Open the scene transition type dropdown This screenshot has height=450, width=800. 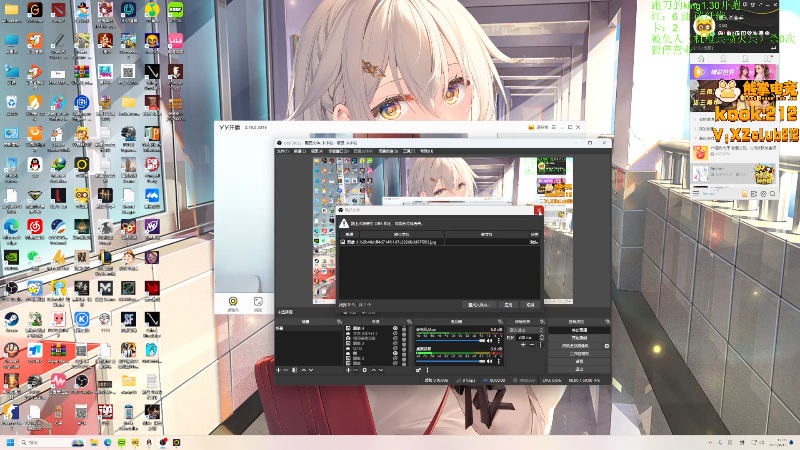(526, 330)
